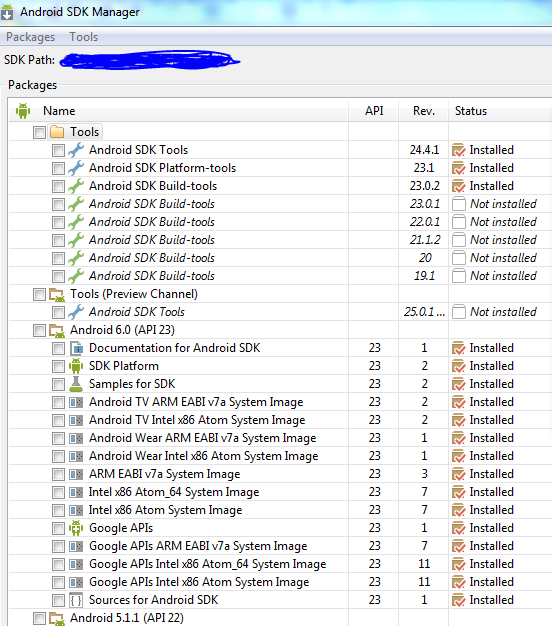Click Android TV ARM EABI v7a image icon

(76, 402)
